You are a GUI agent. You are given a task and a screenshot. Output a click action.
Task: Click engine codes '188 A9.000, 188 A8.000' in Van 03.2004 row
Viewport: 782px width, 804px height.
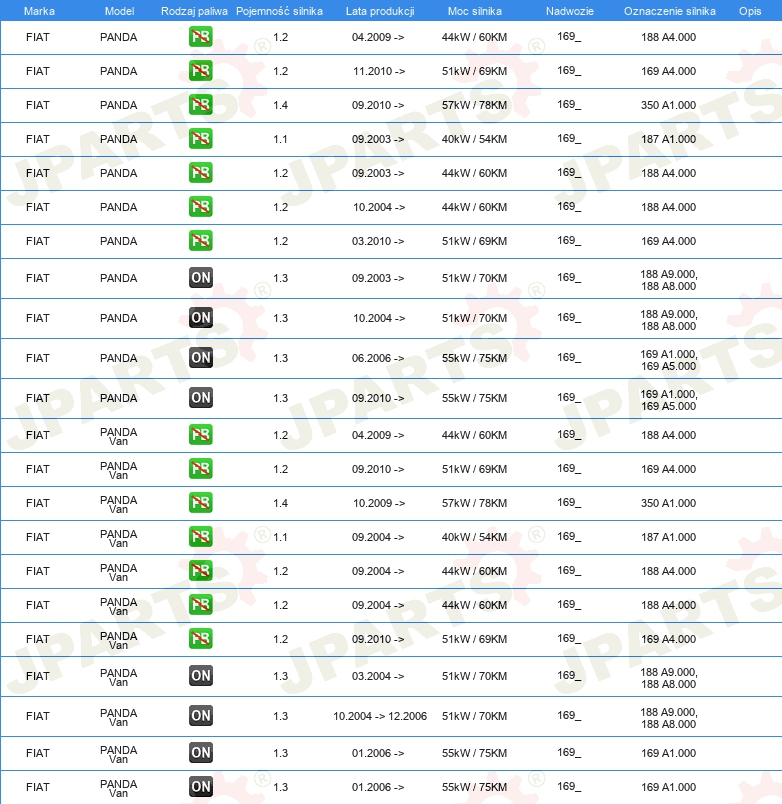pyautogui.click(x=669, y=678)
